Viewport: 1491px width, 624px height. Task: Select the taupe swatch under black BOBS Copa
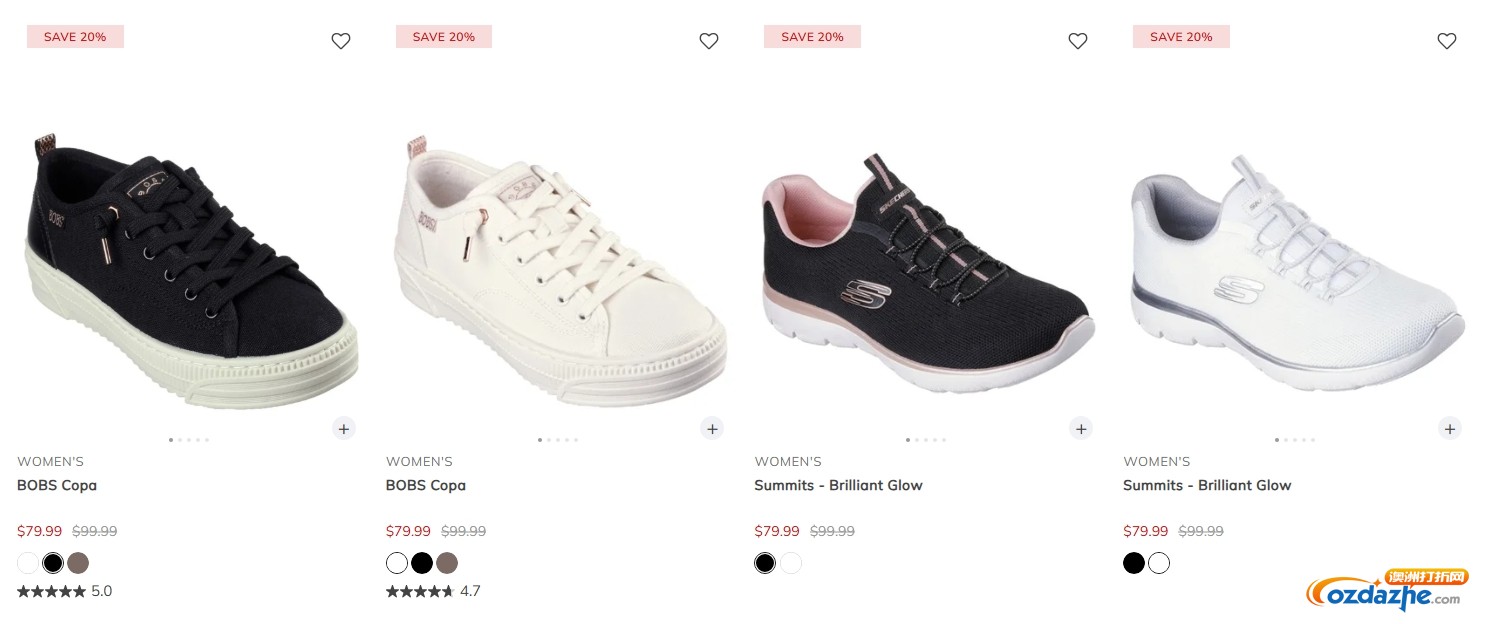click(x=78, y=563)
